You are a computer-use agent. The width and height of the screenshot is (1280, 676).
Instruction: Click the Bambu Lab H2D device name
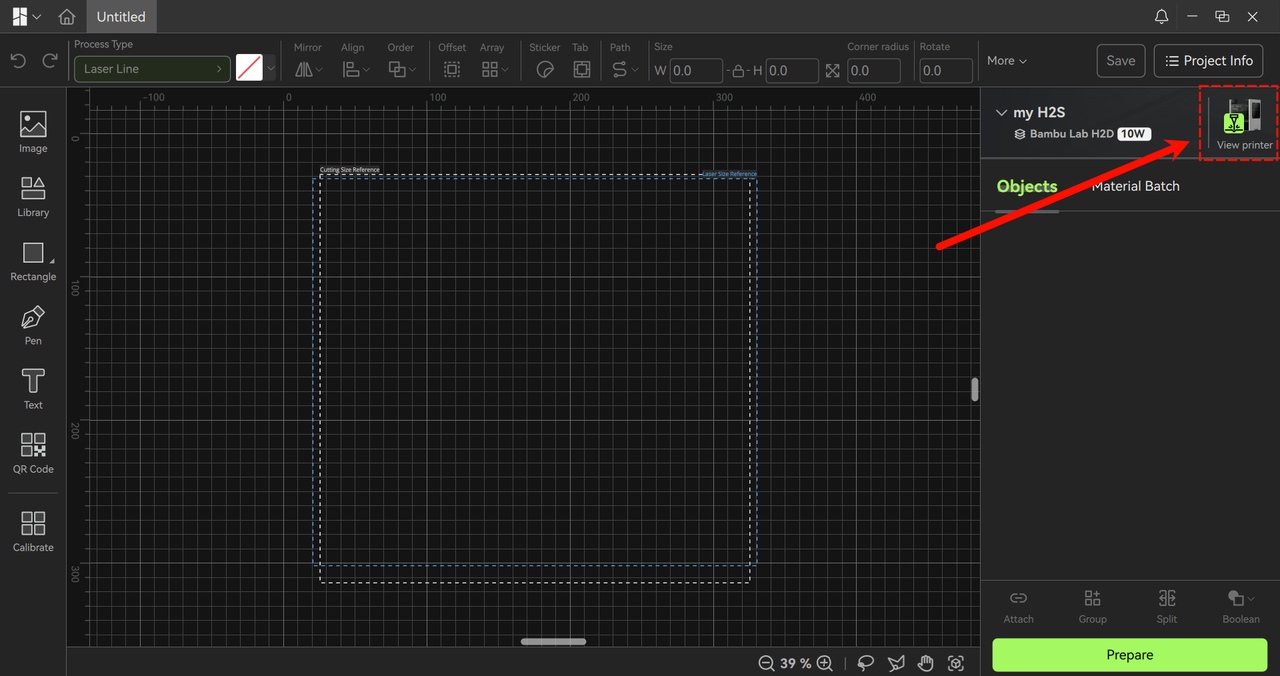1072,133
